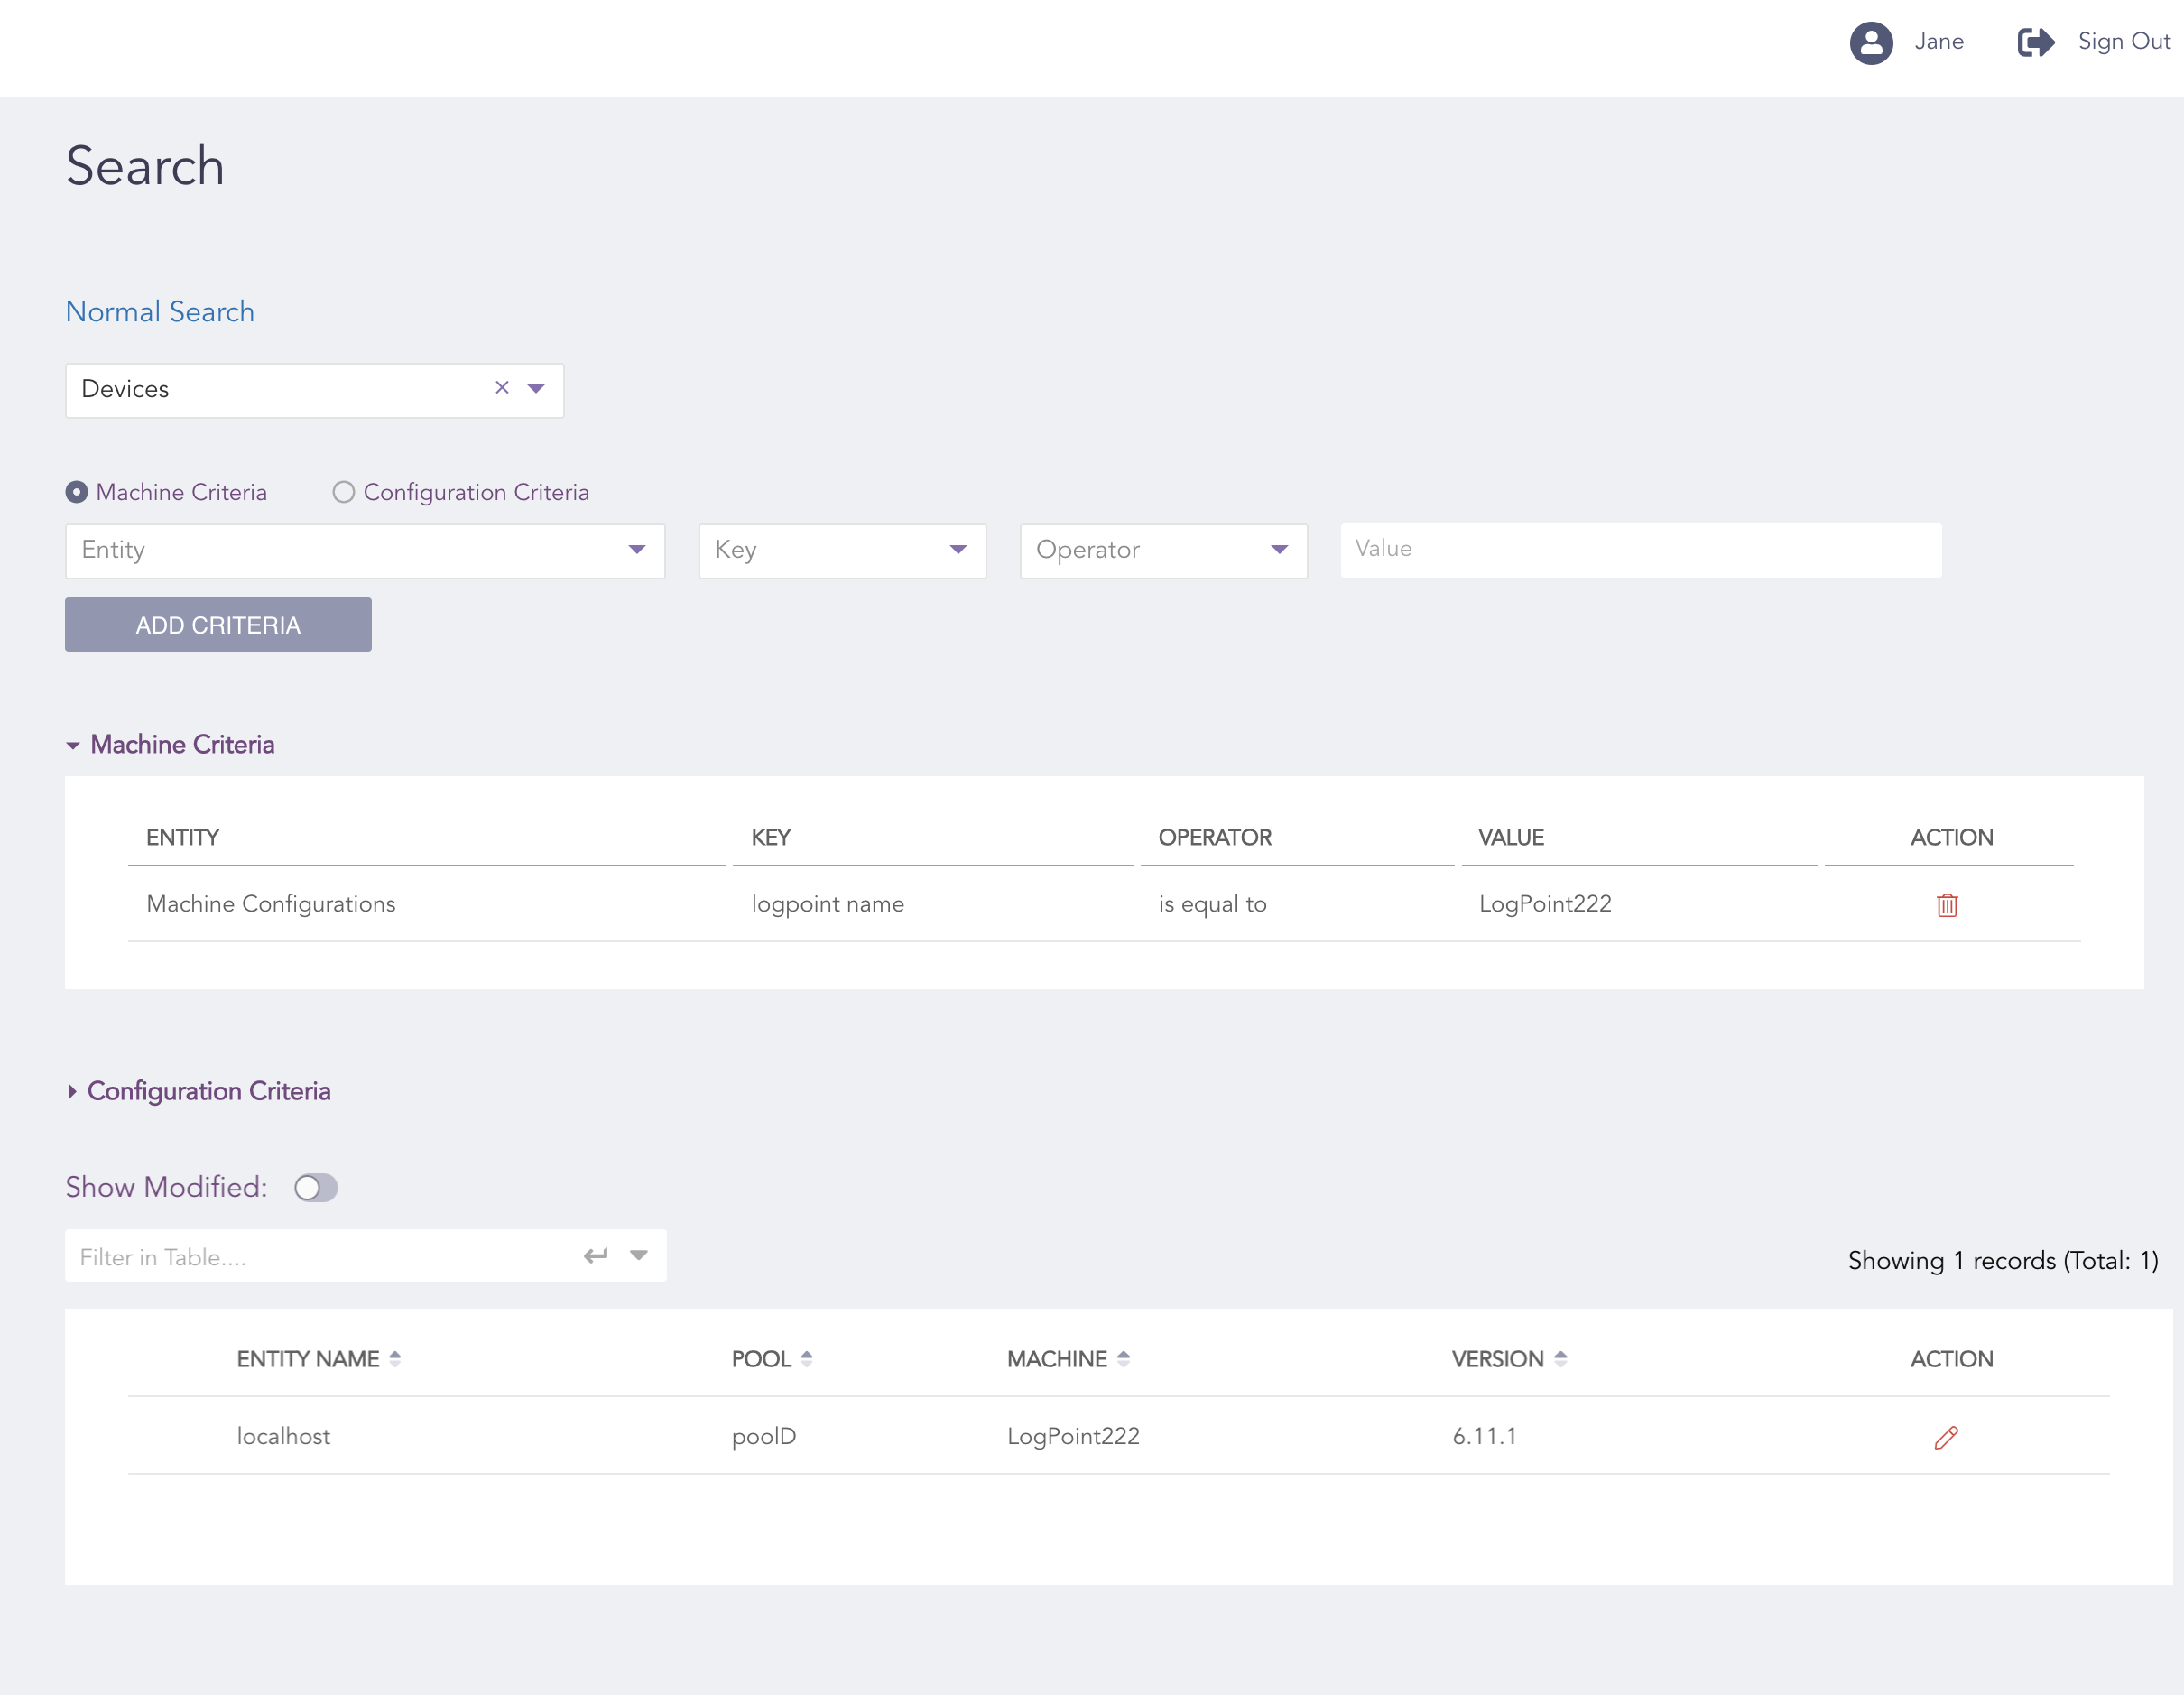The height and width of the screenshot is (1695, 2184).
Task: Select the Configuration Criteria radio button
Action: click(343, 492)
